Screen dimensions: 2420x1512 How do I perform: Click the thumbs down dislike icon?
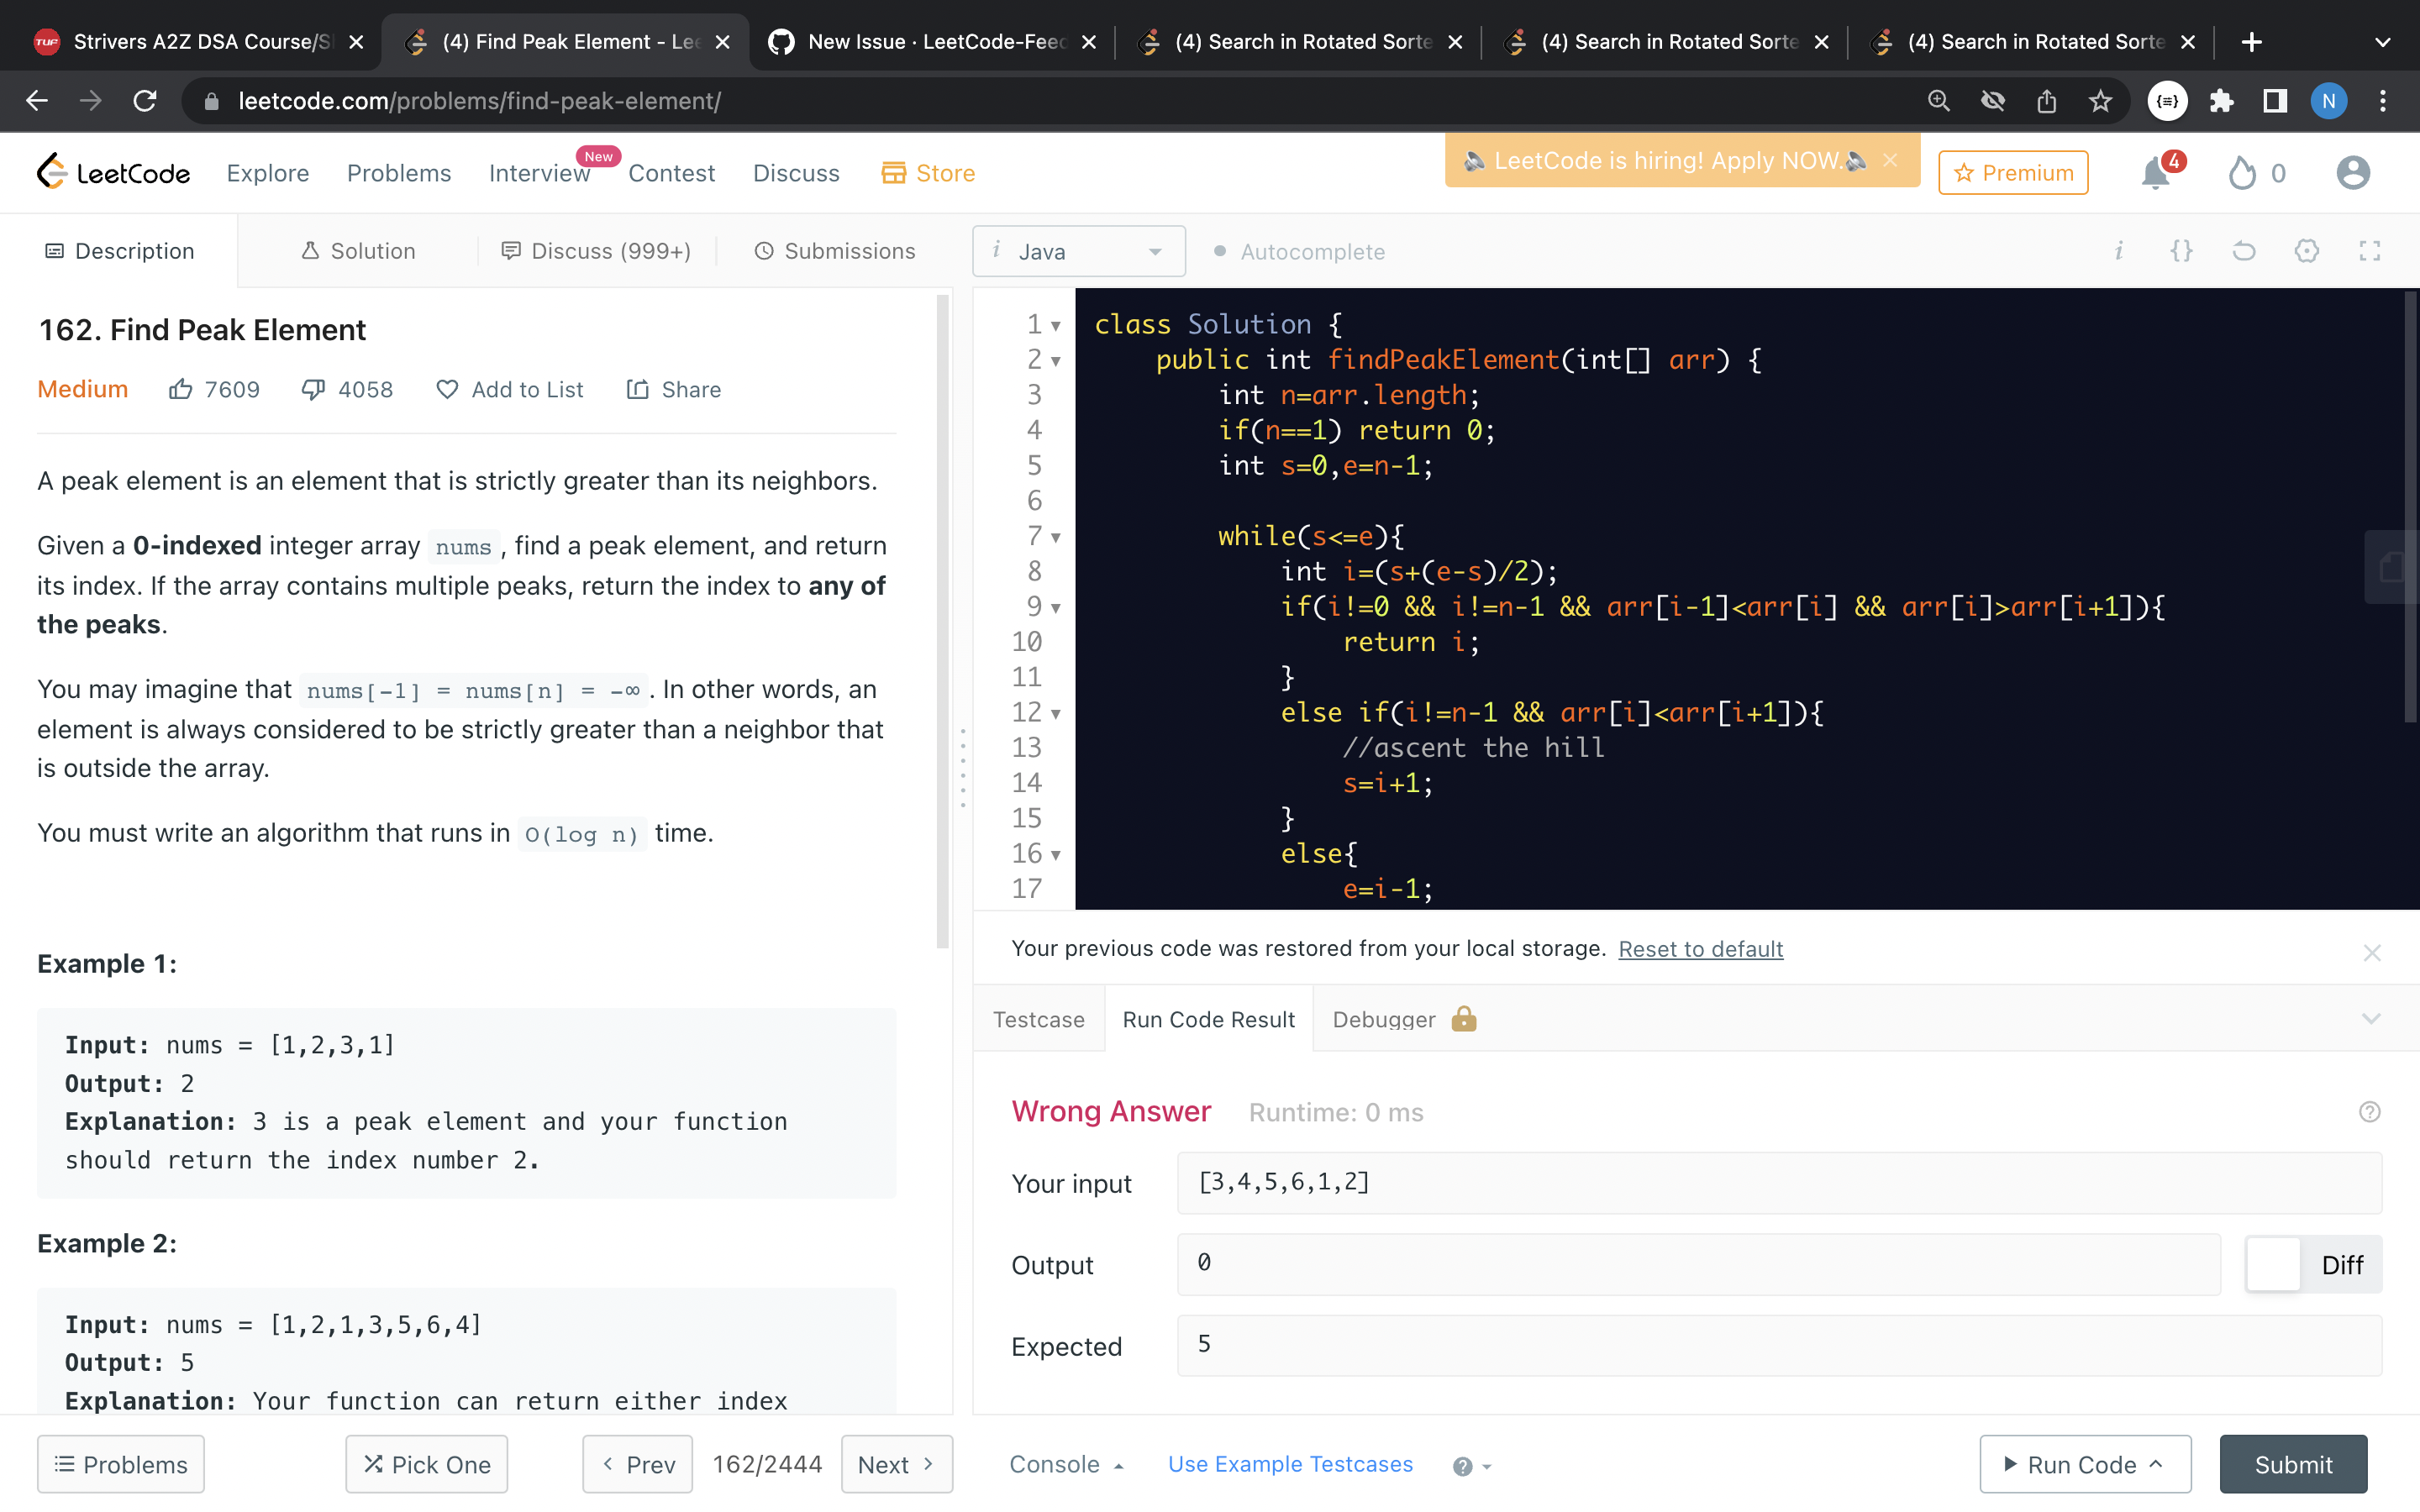pyautogui.click(x=313, y=389)
